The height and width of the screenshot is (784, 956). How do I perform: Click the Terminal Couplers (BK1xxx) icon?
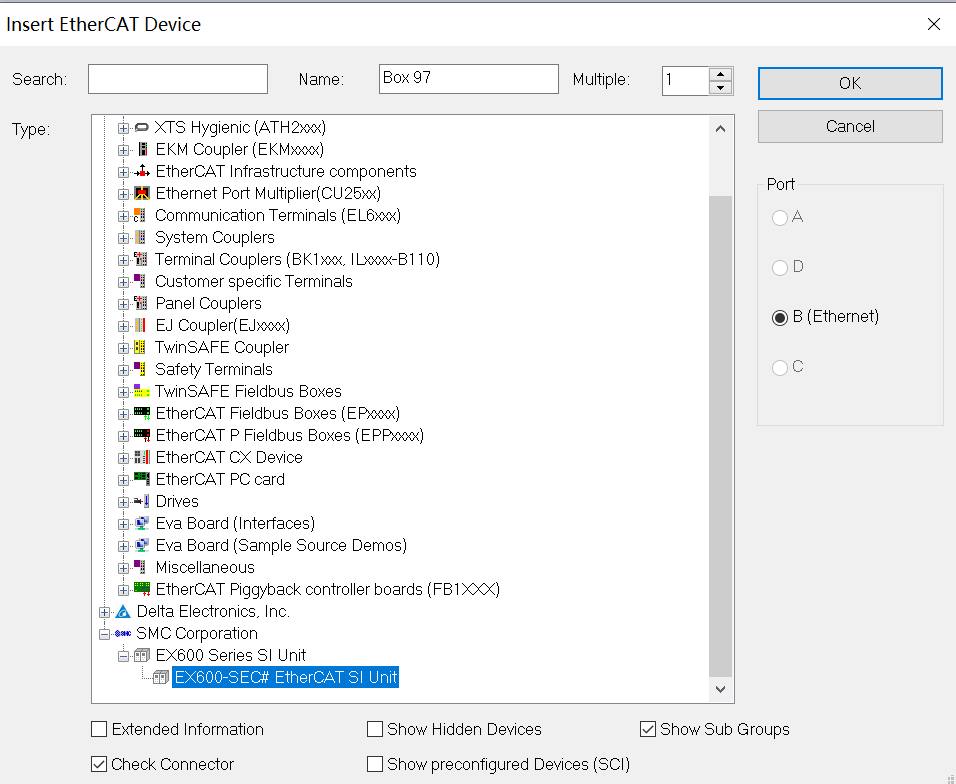coord(141,259)
